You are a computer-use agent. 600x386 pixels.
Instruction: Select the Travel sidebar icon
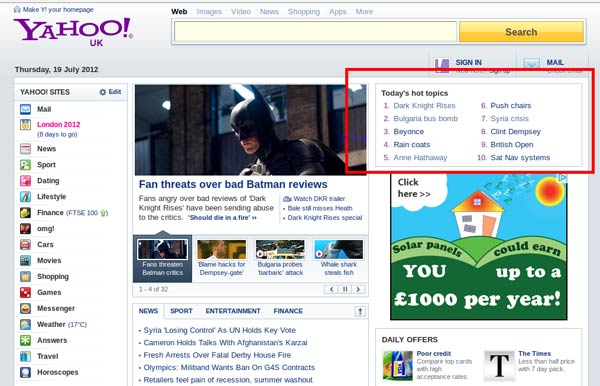(x=26, y=357)
